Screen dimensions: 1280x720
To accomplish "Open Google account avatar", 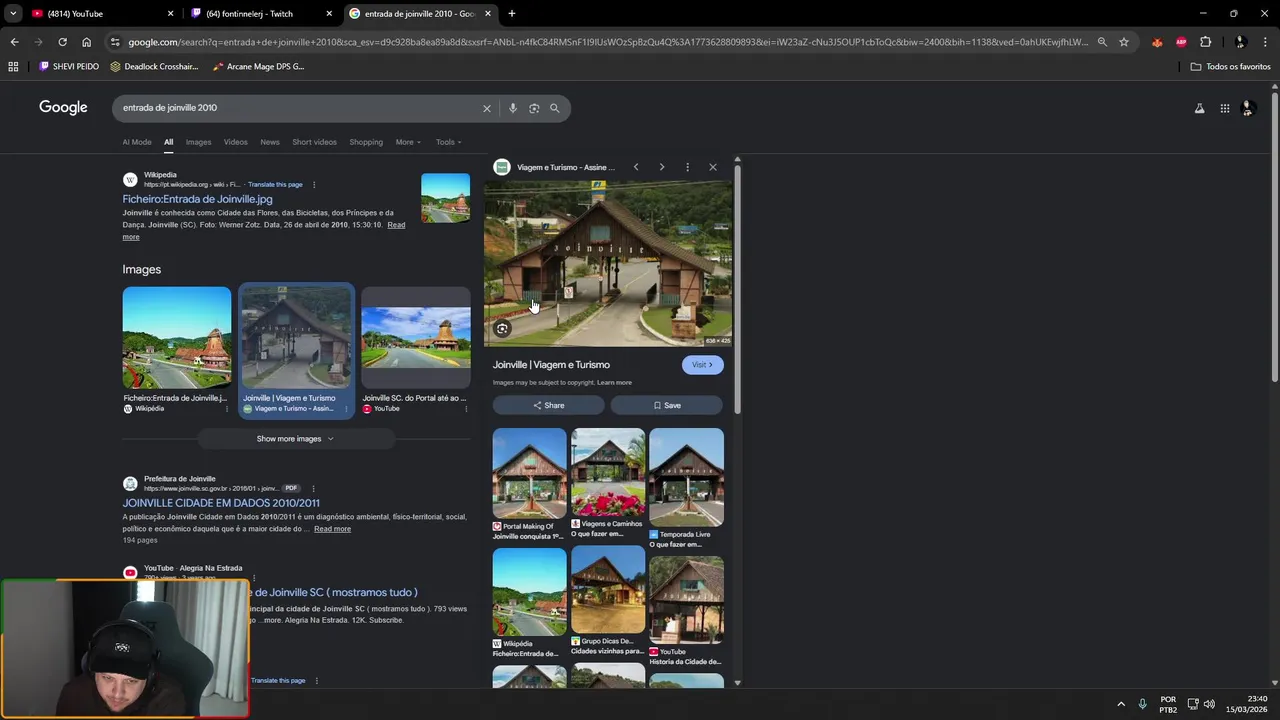I will coord(1247,108).
